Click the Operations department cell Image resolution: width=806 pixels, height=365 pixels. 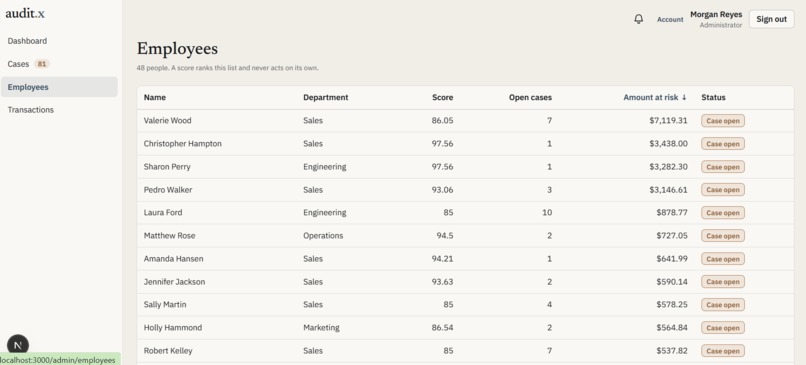pyautogui.click(x=323, y=235)
